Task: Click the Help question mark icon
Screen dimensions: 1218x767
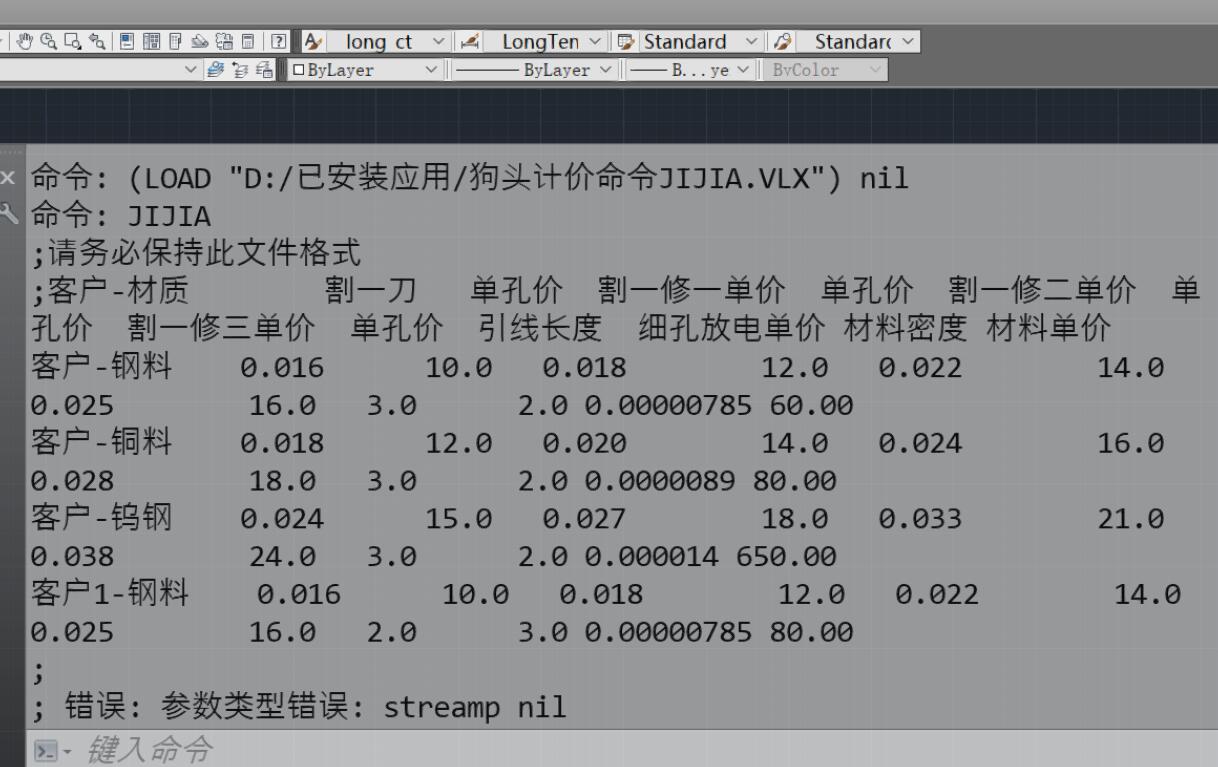Action: pyautogui.click(x=278, y=41)
